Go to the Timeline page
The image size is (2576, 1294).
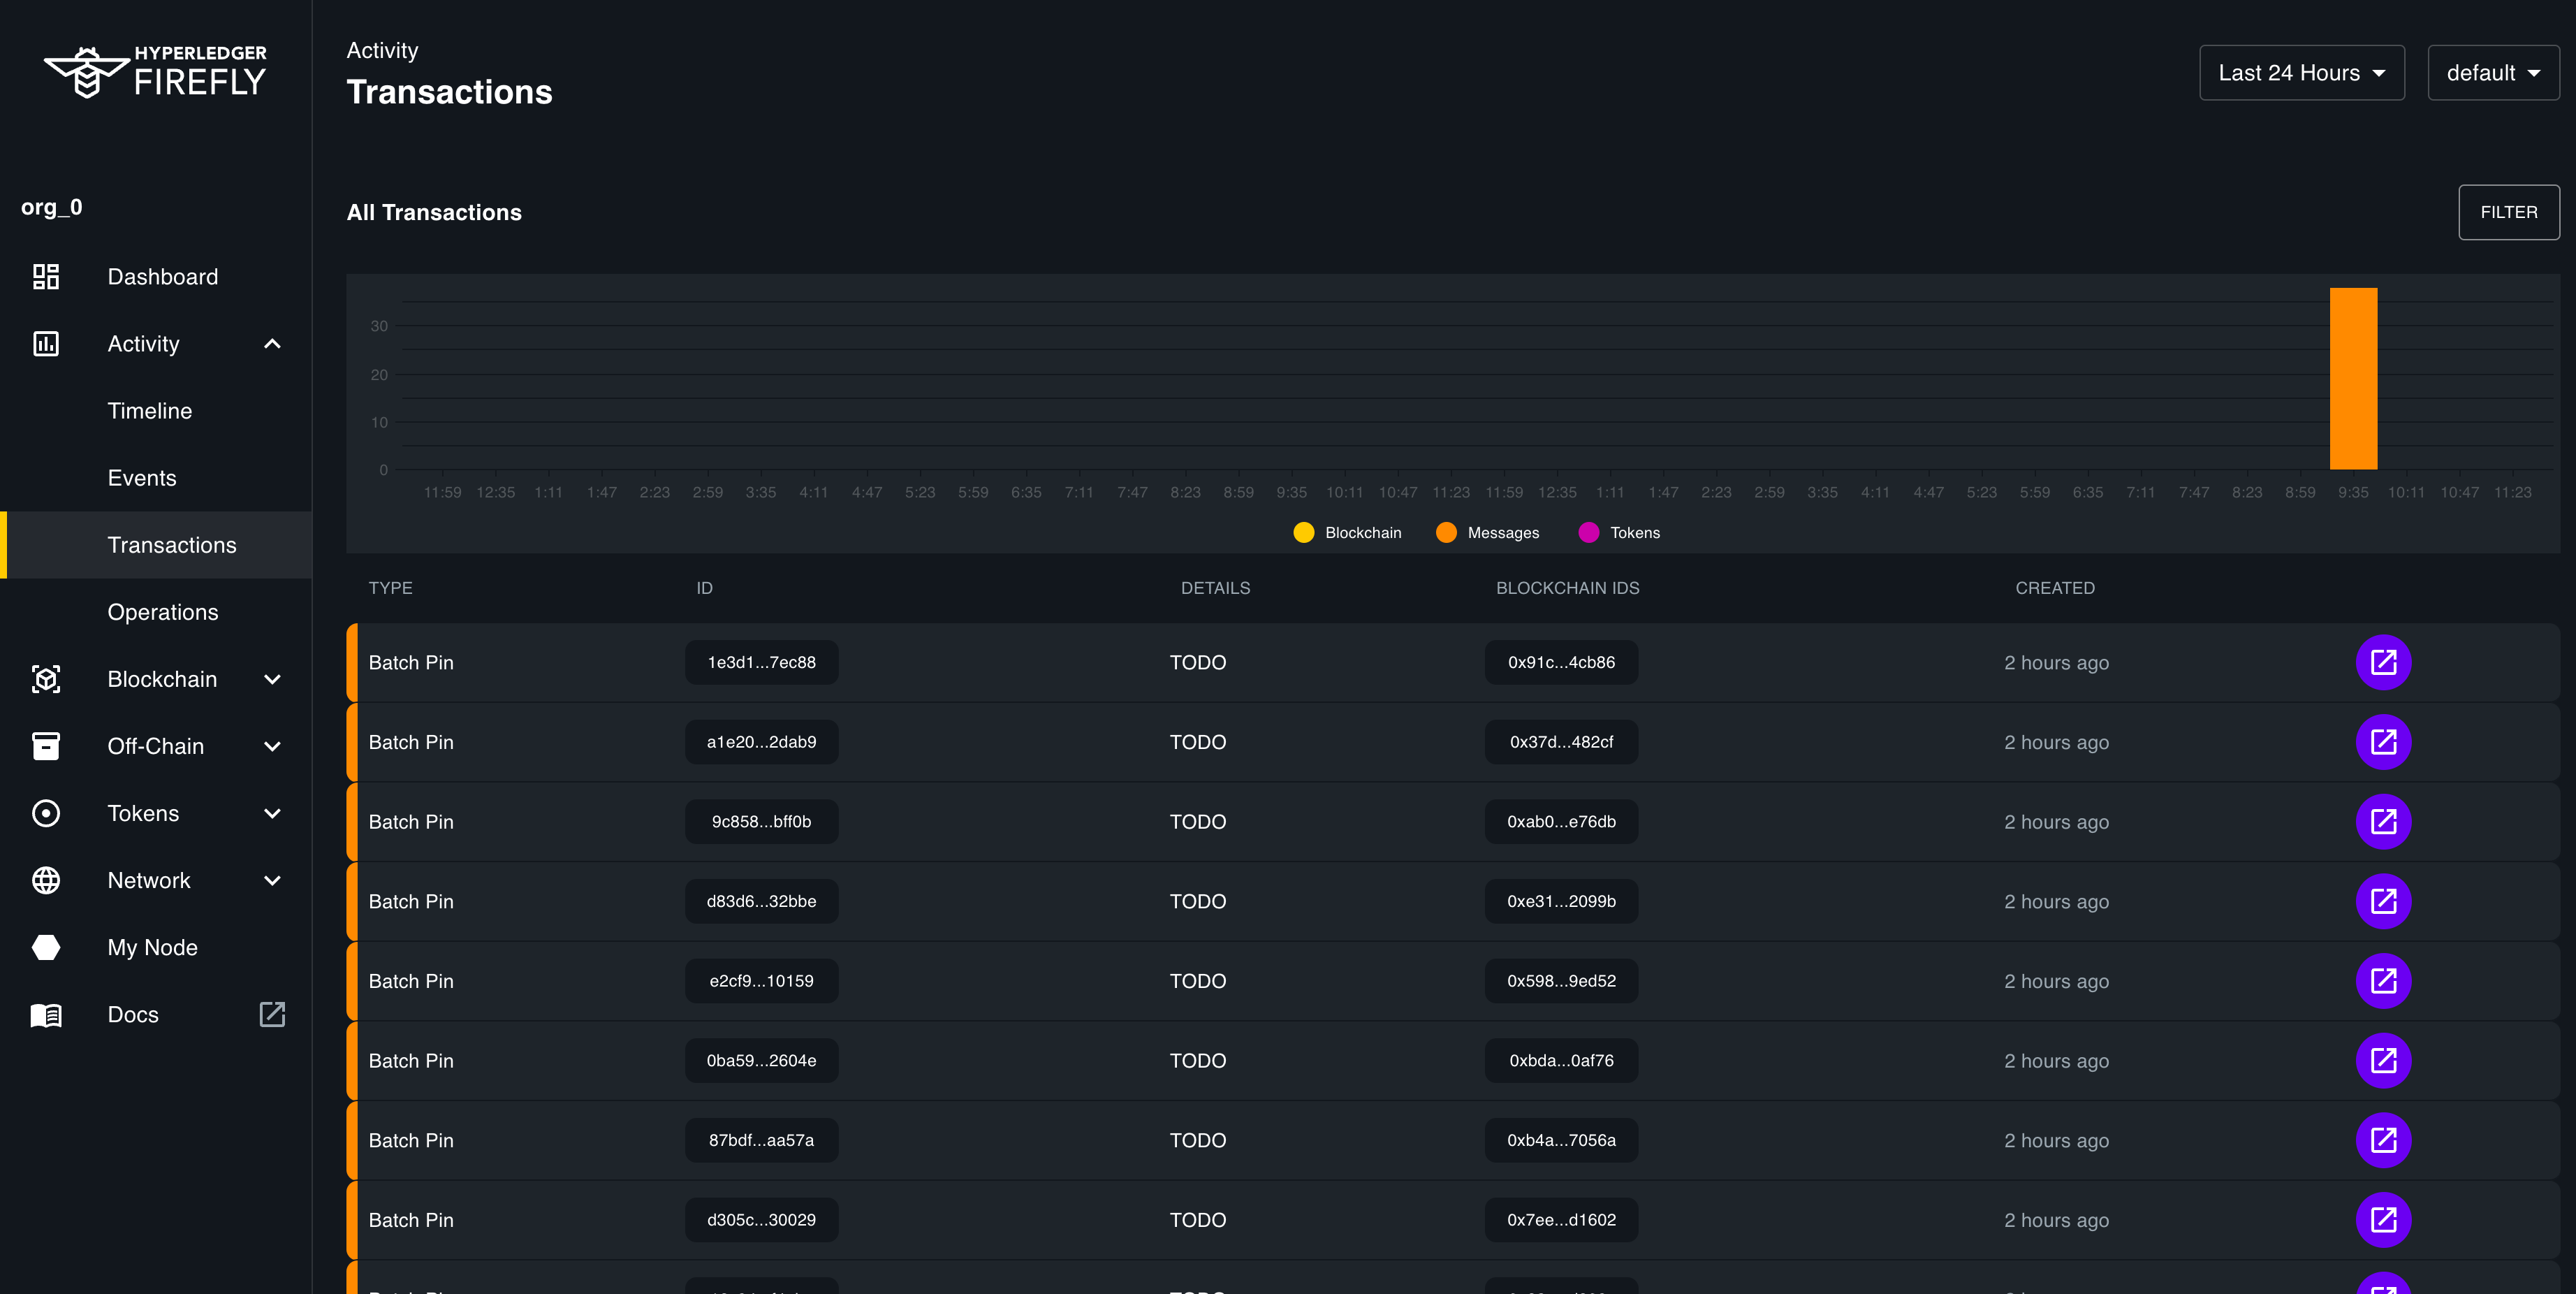(149, 410)
